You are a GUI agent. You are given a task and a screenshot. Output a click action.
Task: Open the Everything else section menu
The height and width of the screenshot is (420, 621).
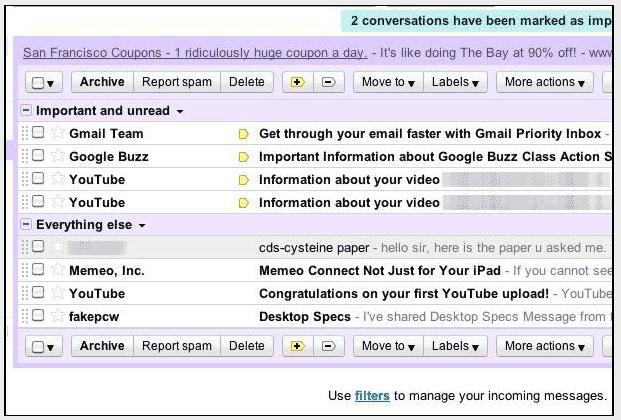coord(142,226)
